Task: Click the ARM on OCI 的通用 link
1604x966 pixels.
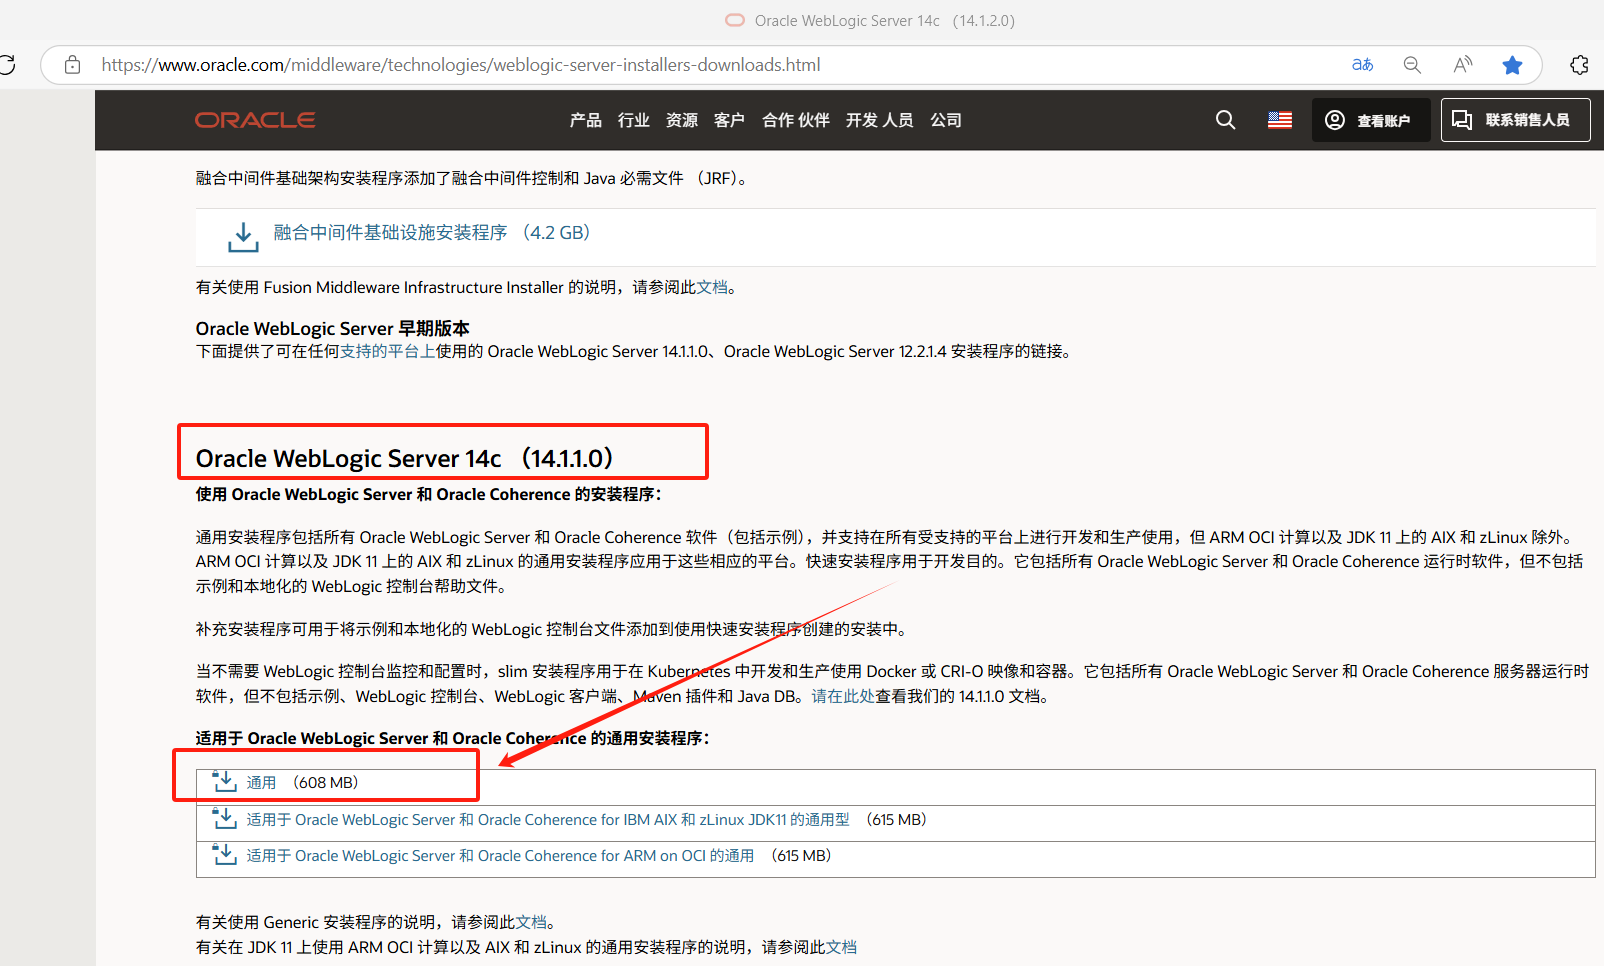Action: click(x=500, y=855)
